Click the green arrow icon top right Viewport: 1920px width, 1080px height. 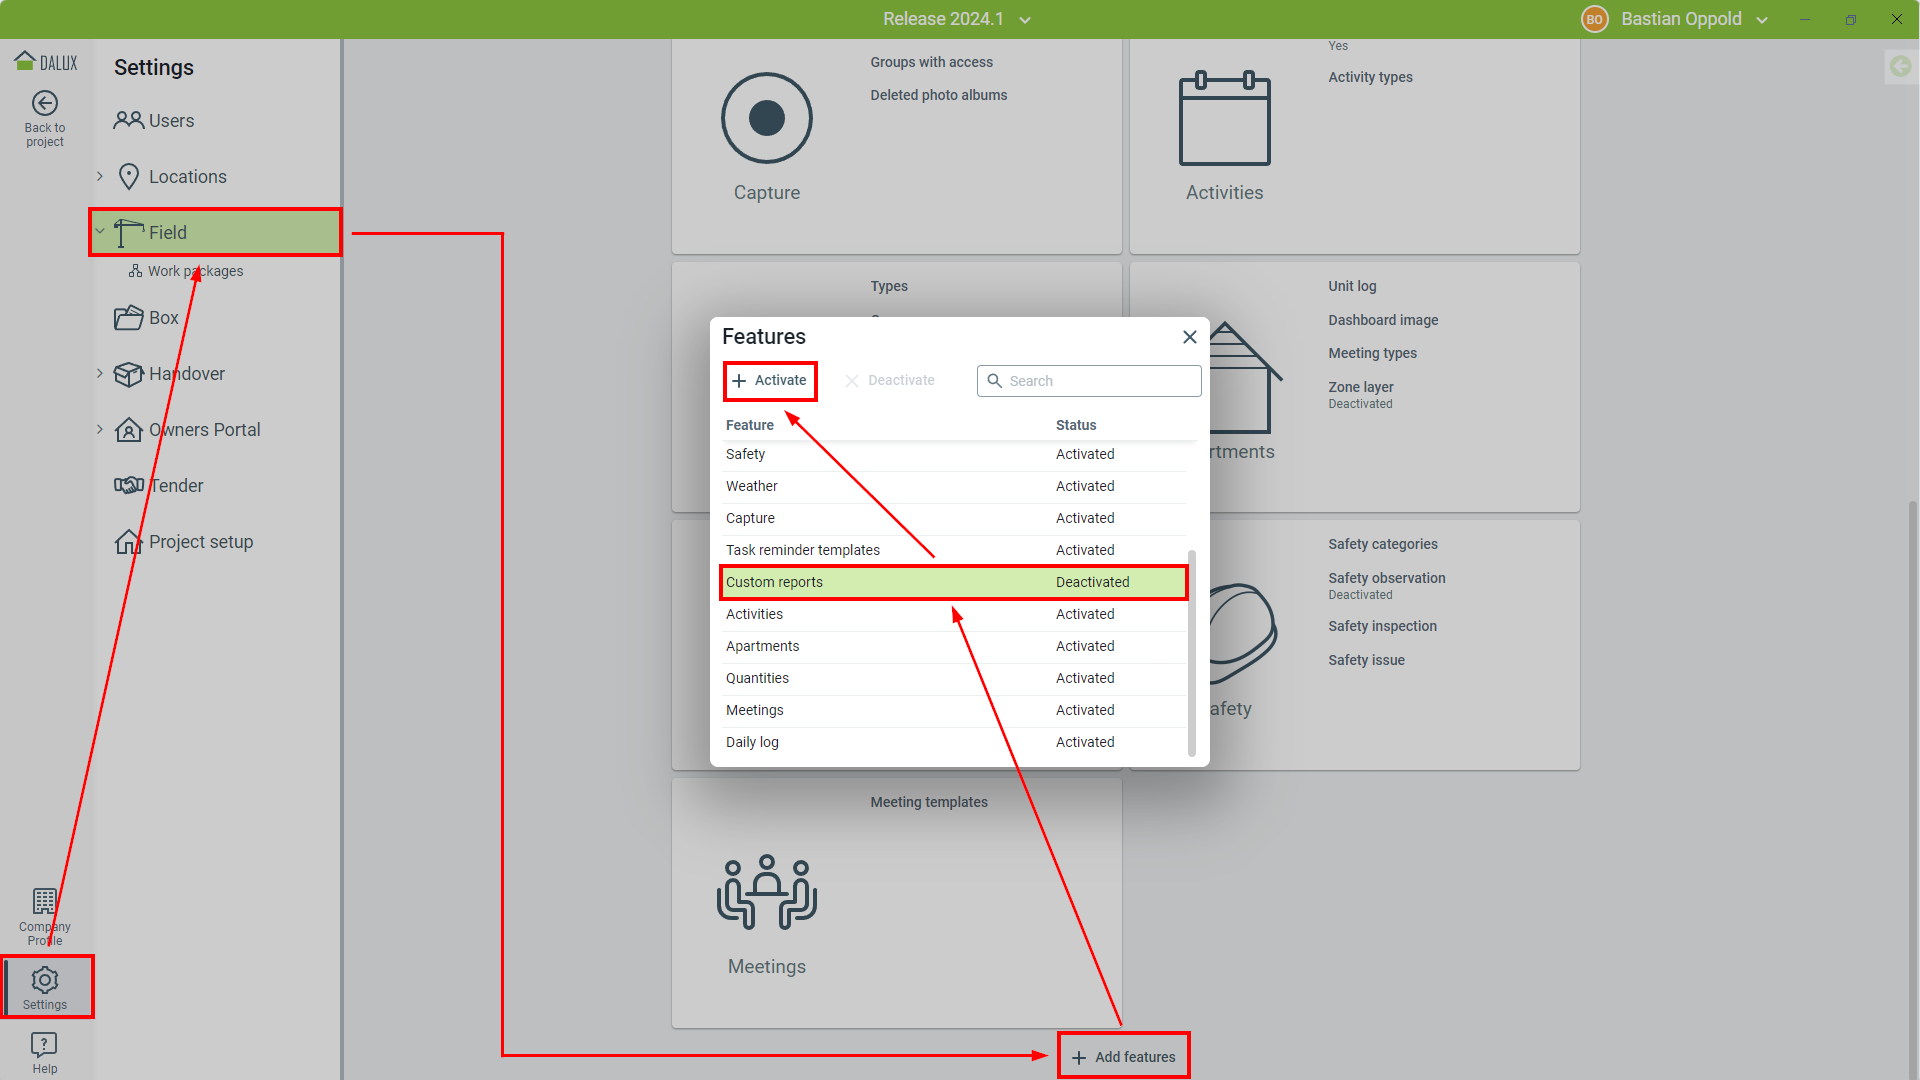(x=1900, y=67)
